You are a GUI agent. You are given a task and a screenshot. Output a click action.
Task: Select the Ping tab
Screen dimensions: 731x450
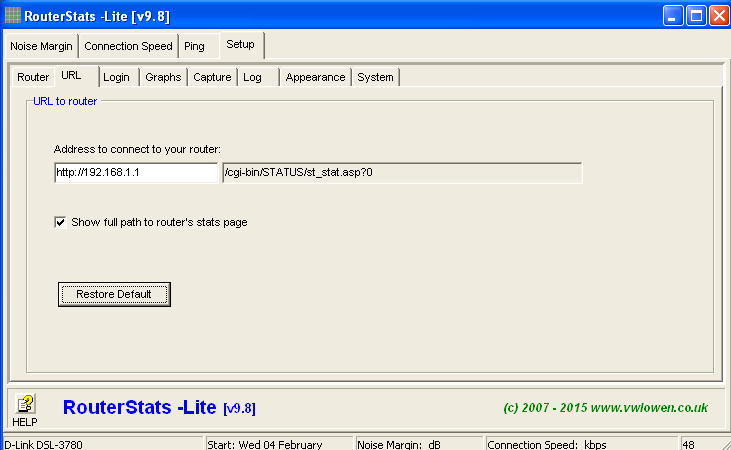tap(194, 46)
